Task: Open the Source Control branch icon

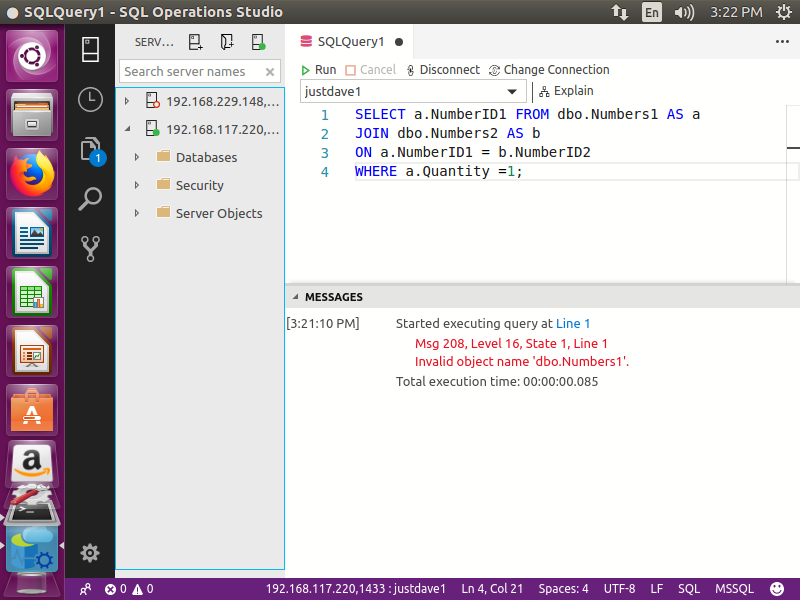Action: point(90,247)
